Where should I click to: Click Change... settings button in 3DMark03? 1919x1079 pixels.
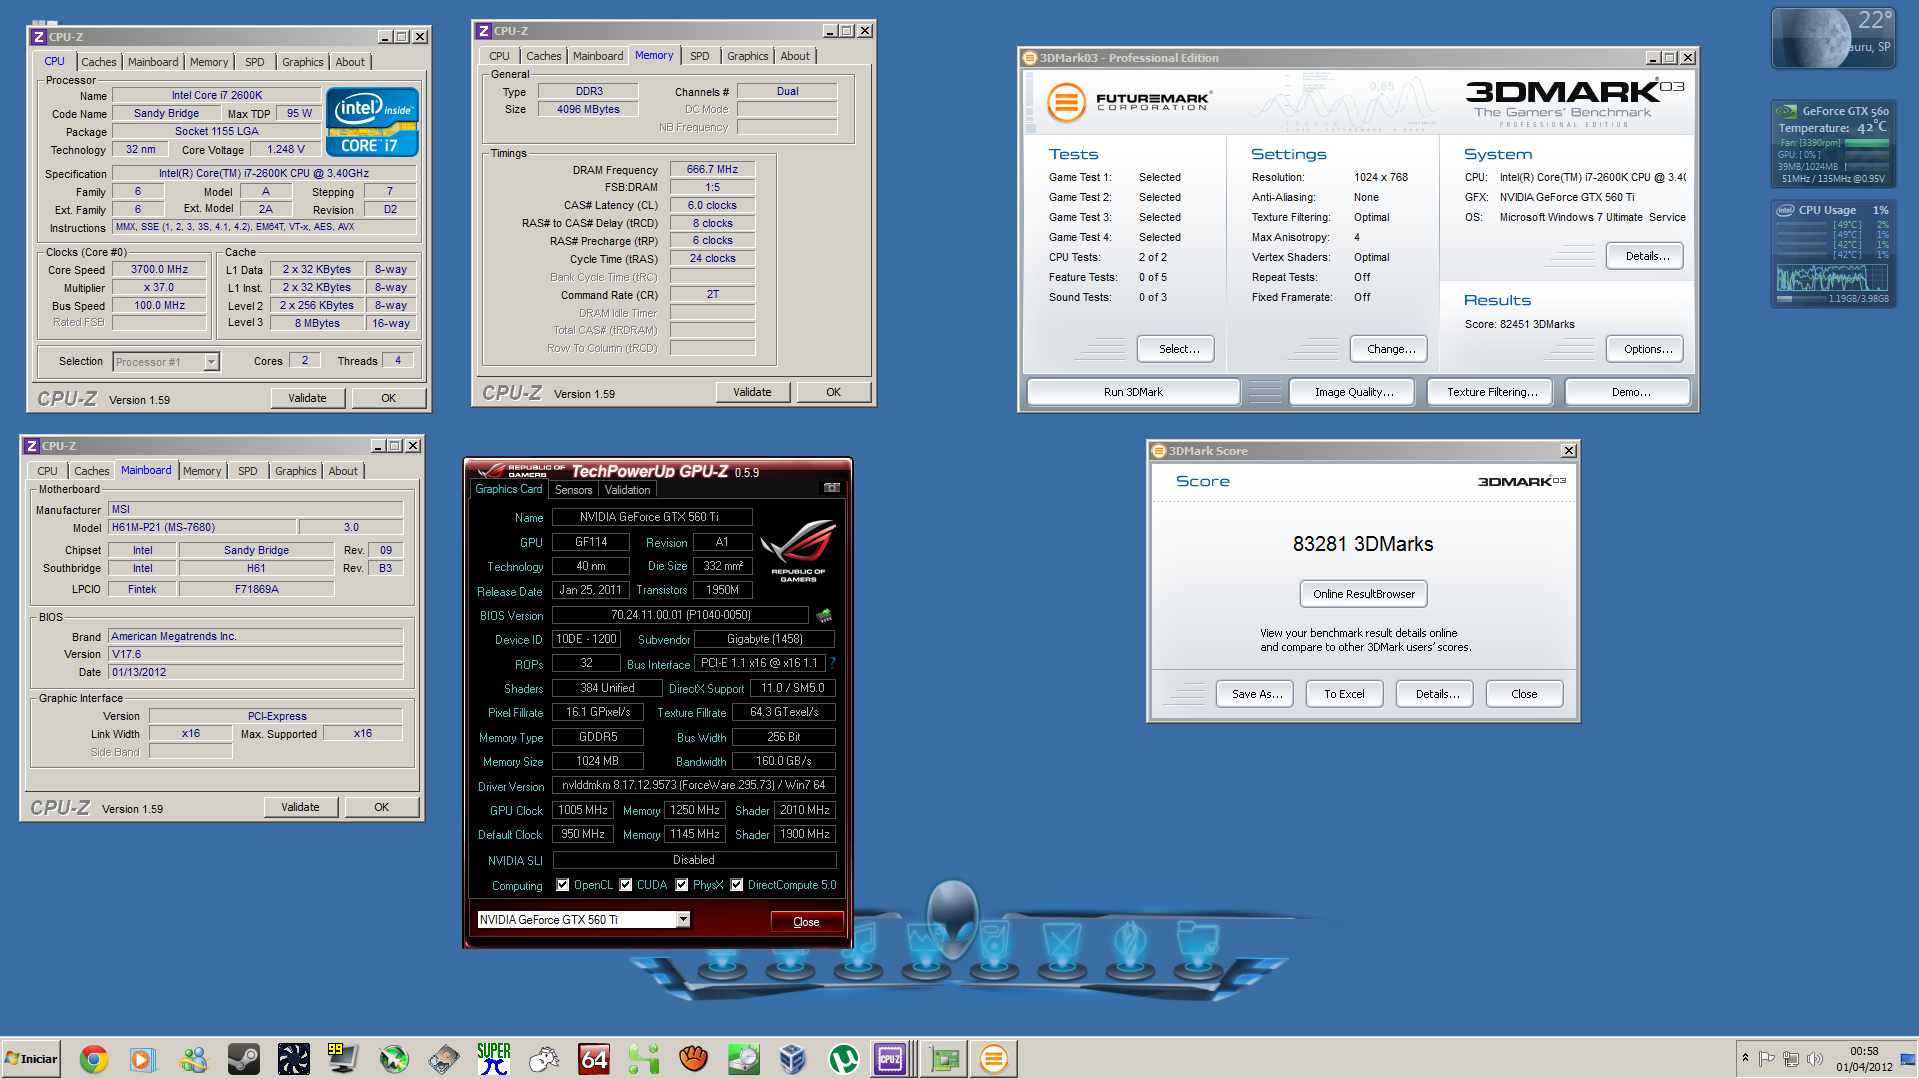(1391, 349)
